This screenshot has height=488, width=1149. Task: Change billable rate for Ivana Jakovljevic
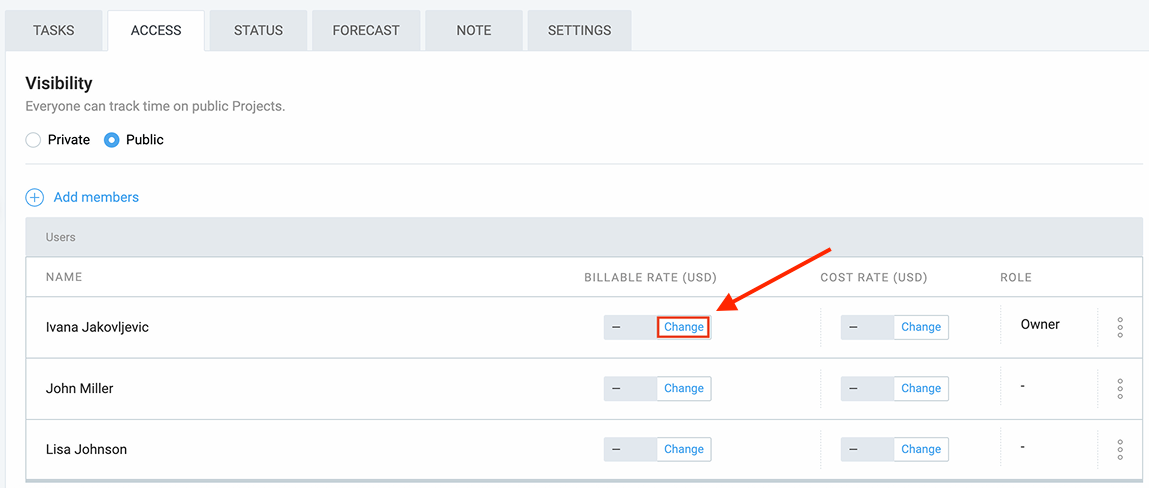(x=684, y=327)
